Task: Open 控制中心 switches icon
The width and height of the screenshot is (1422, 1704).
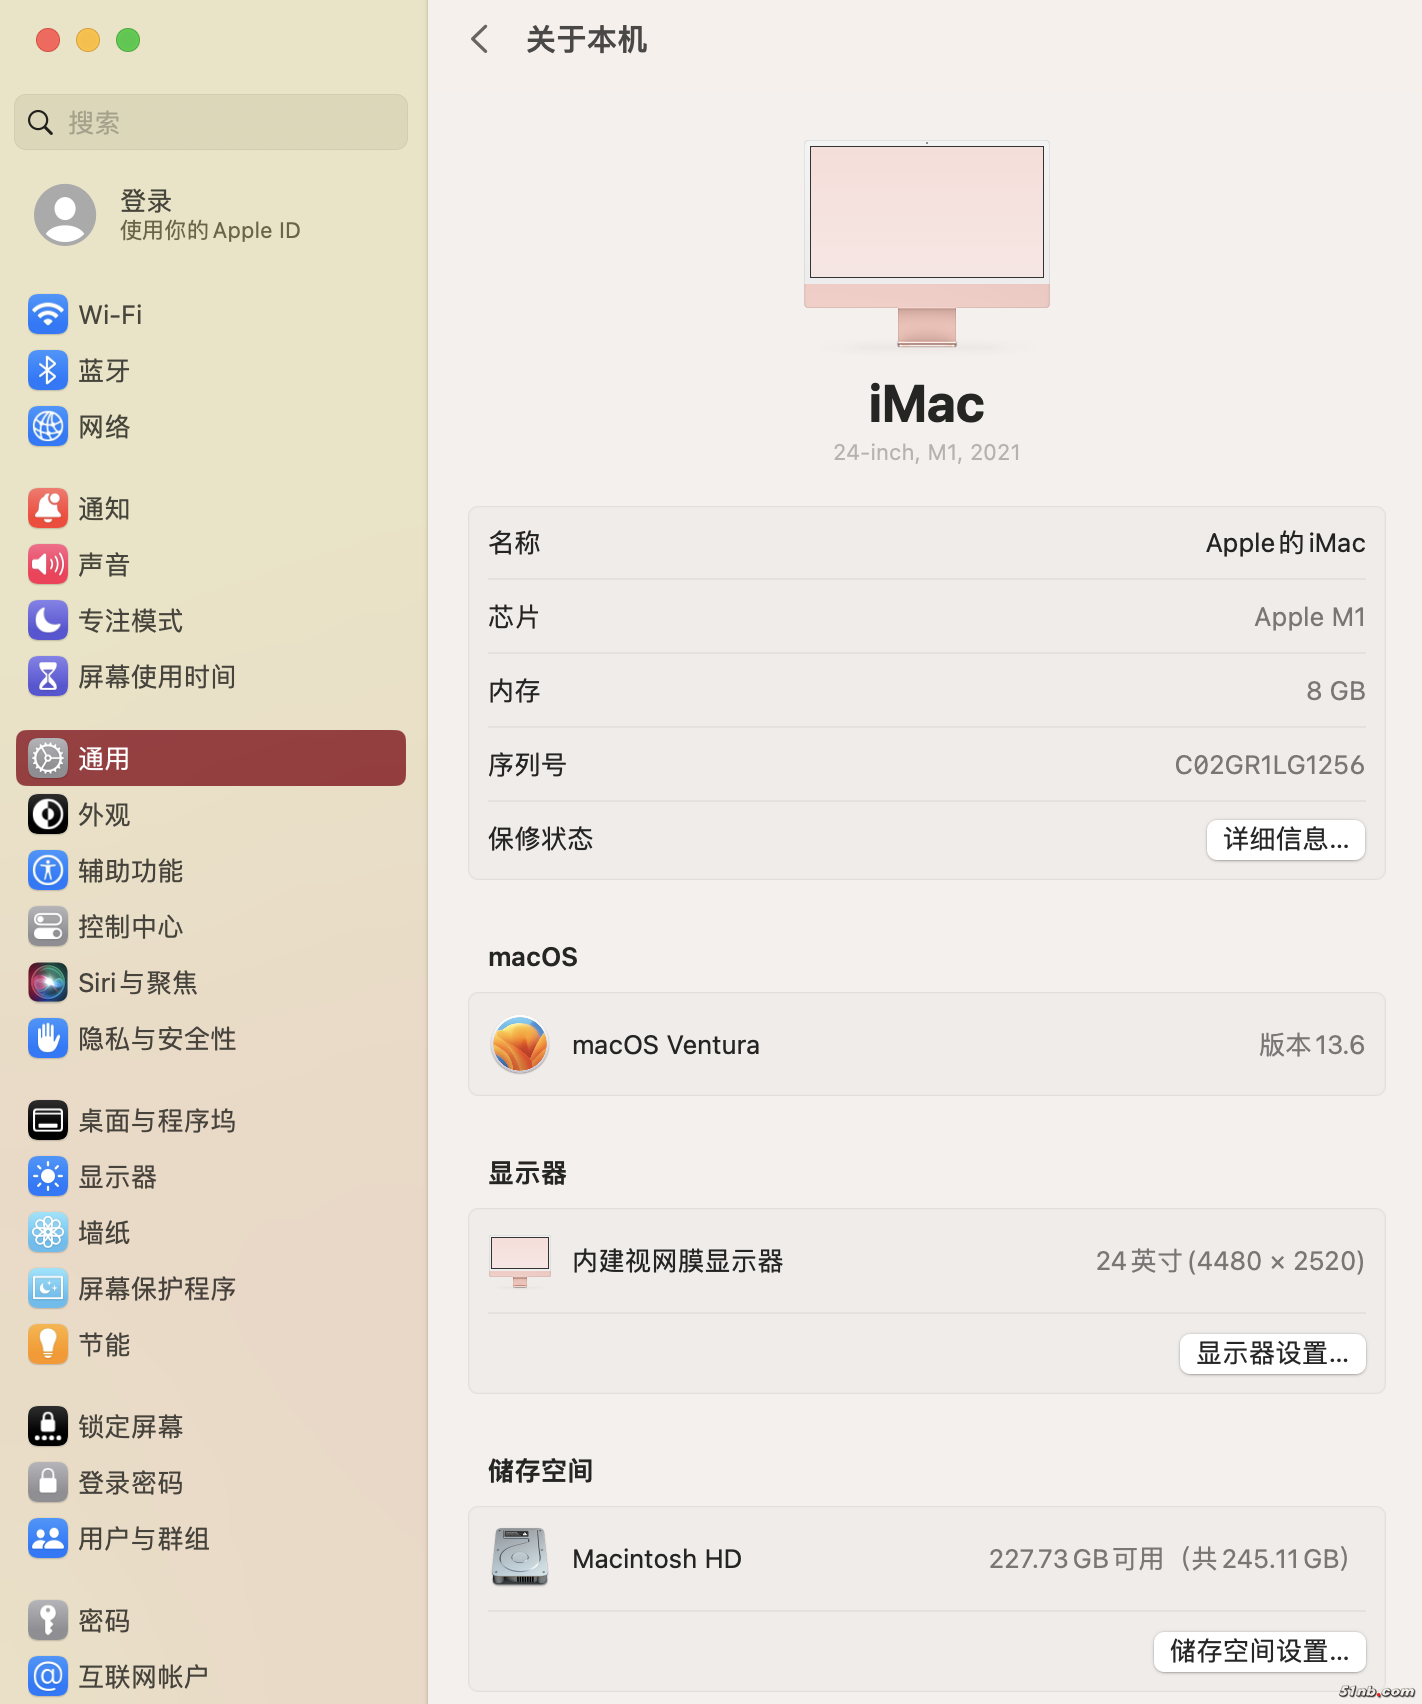Action: click(48, 927)
